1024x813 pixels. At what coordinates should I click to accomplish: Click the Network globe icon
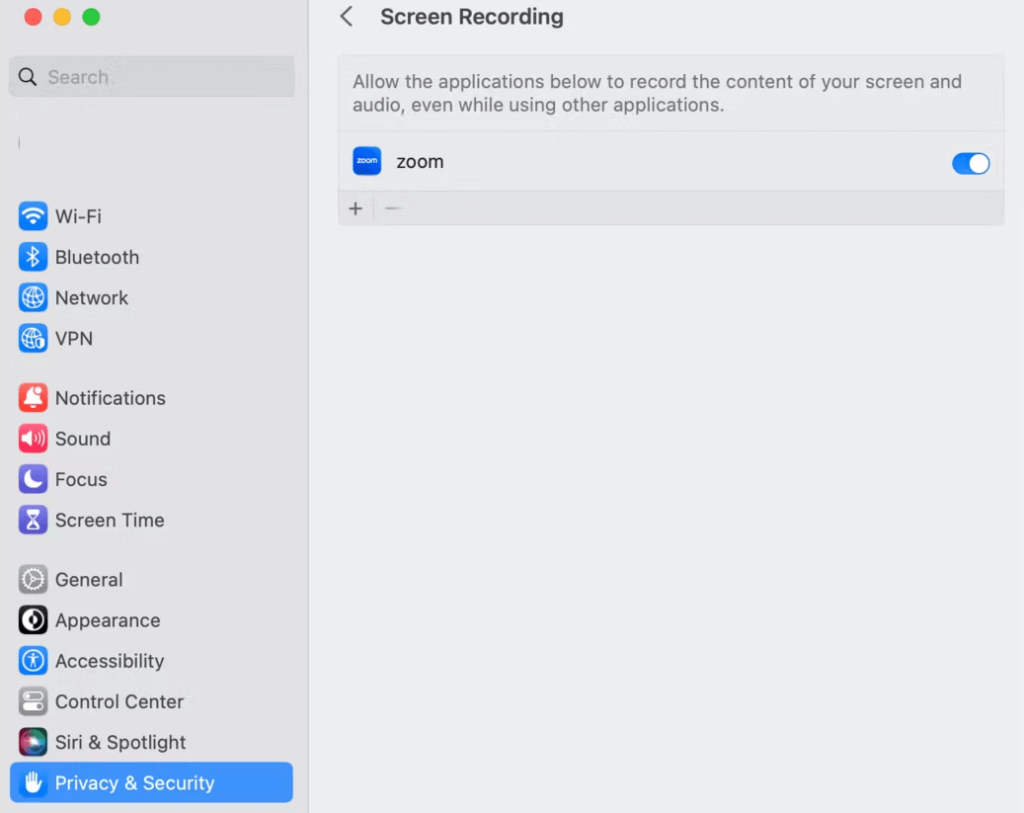tap(33, 298)
